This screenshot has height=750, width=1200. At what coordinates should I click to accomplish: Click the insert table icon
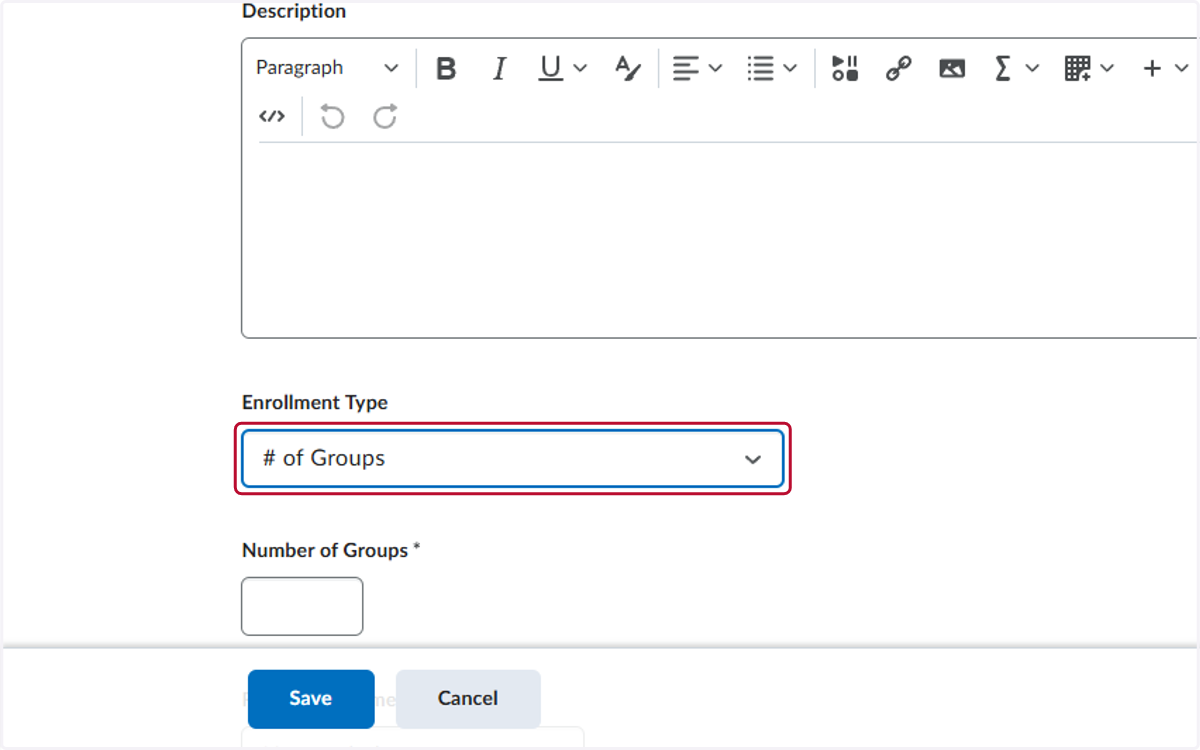coord(1077,68)
